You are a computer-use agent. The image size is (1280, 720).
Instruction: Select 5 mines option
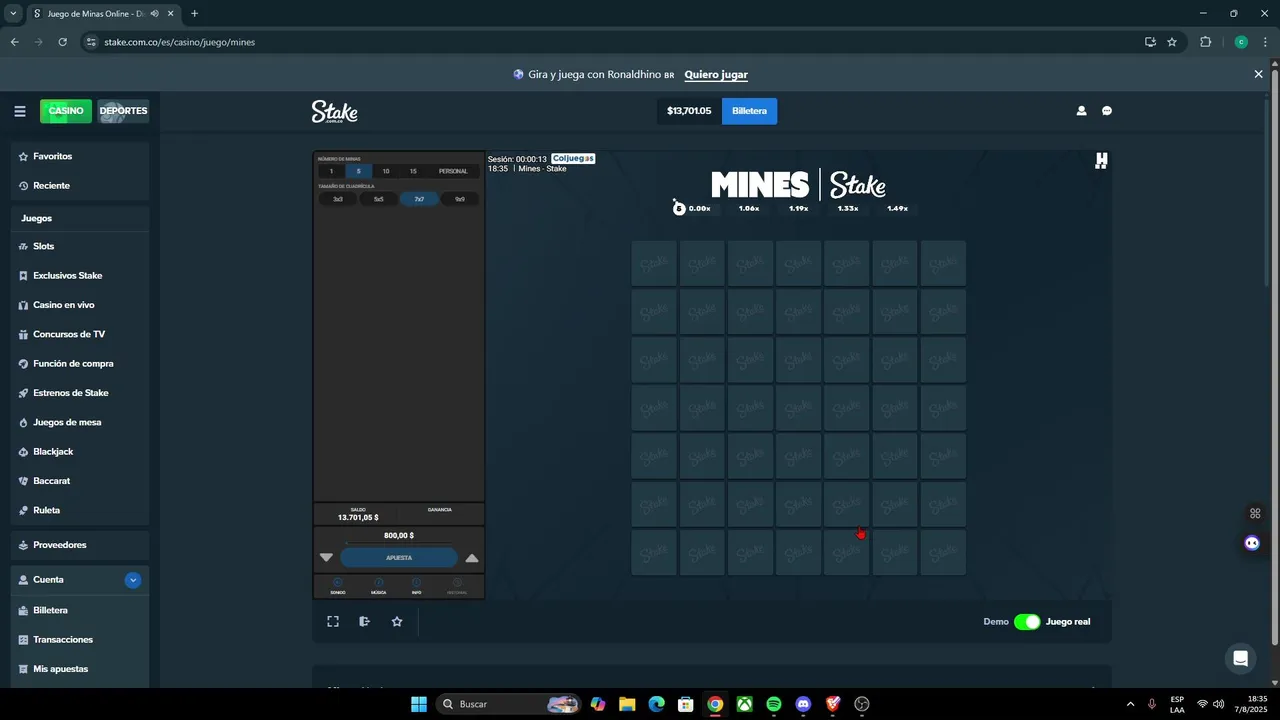pyautogui.click(x=359, y=171)
